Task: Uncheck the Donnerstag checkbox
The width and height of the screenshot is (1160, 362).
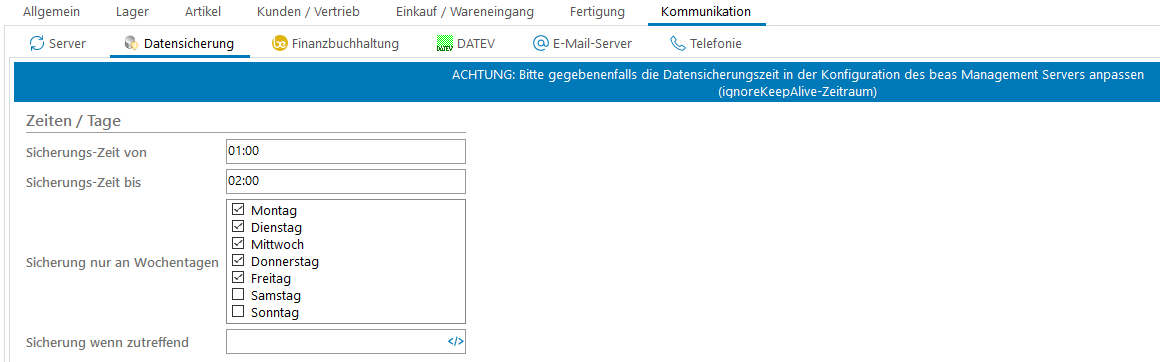Action: (238, 261)
